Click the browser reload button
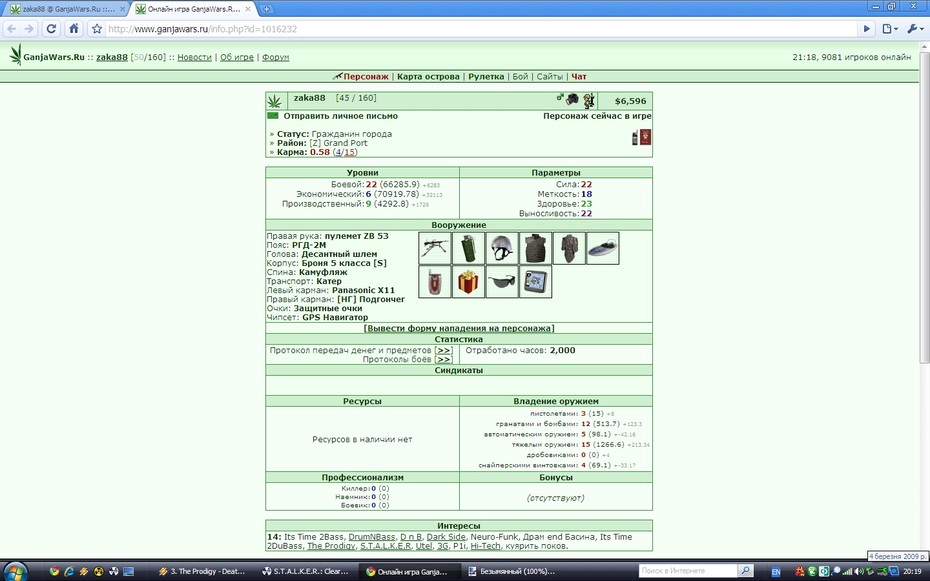930x581 pixels. (51, 28)
